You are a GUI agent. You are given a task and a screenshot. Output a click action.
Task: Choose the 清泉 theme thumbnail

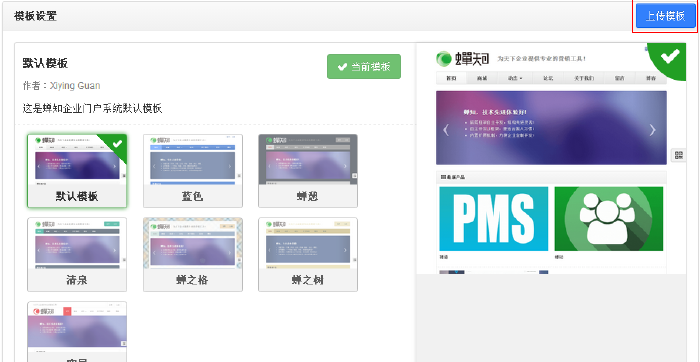pos(77,254)
